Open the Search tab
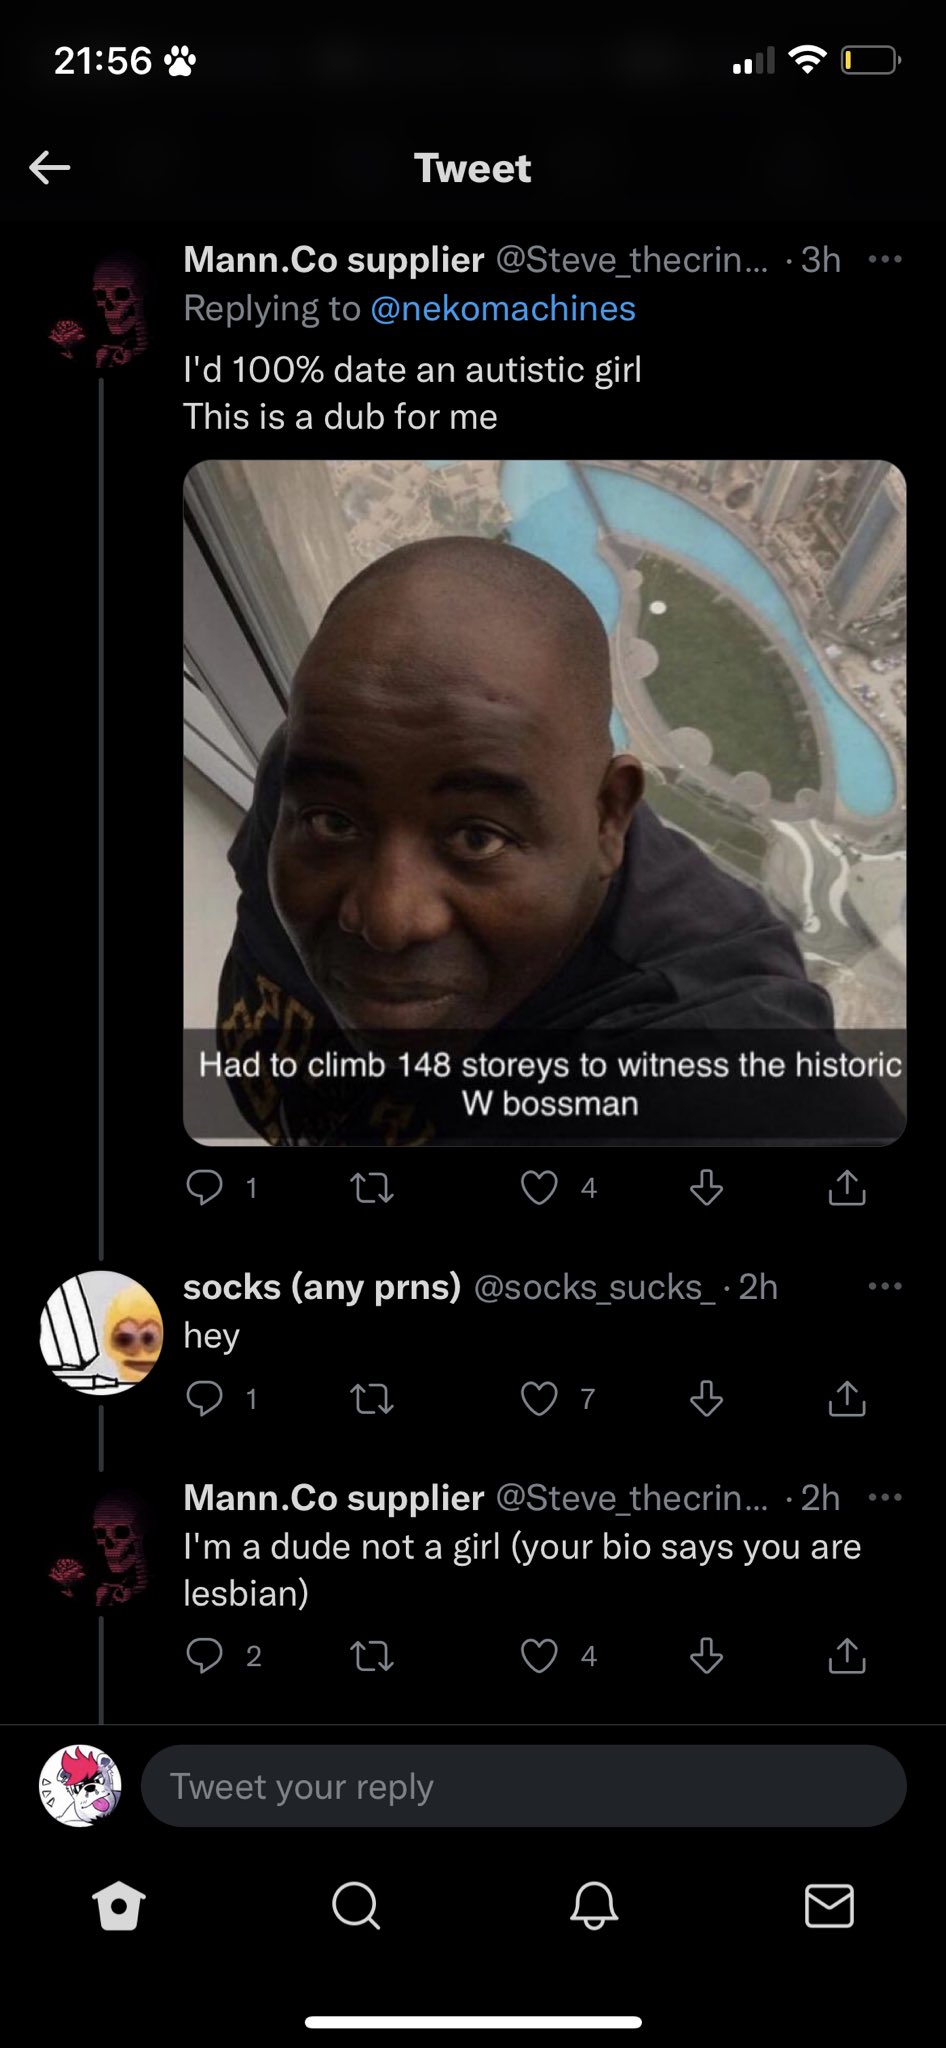The height and width of the screenshot is (2048, 946). pyautogui.click(x=355, y=1905)
